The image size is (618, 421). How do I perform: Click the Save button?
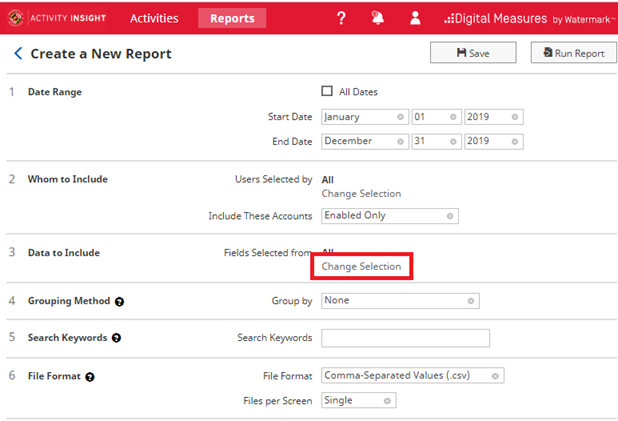click(x=472, y=53)
